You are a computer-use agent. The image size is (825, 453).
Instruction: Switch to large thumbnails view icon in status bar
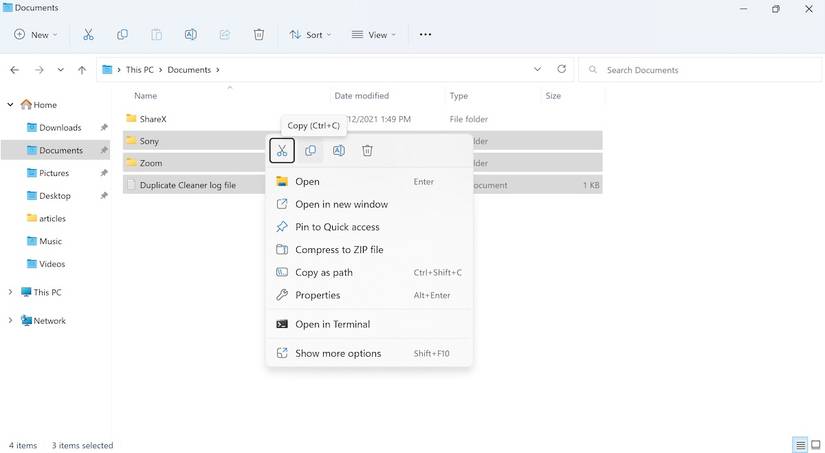[x=815, y=445]
